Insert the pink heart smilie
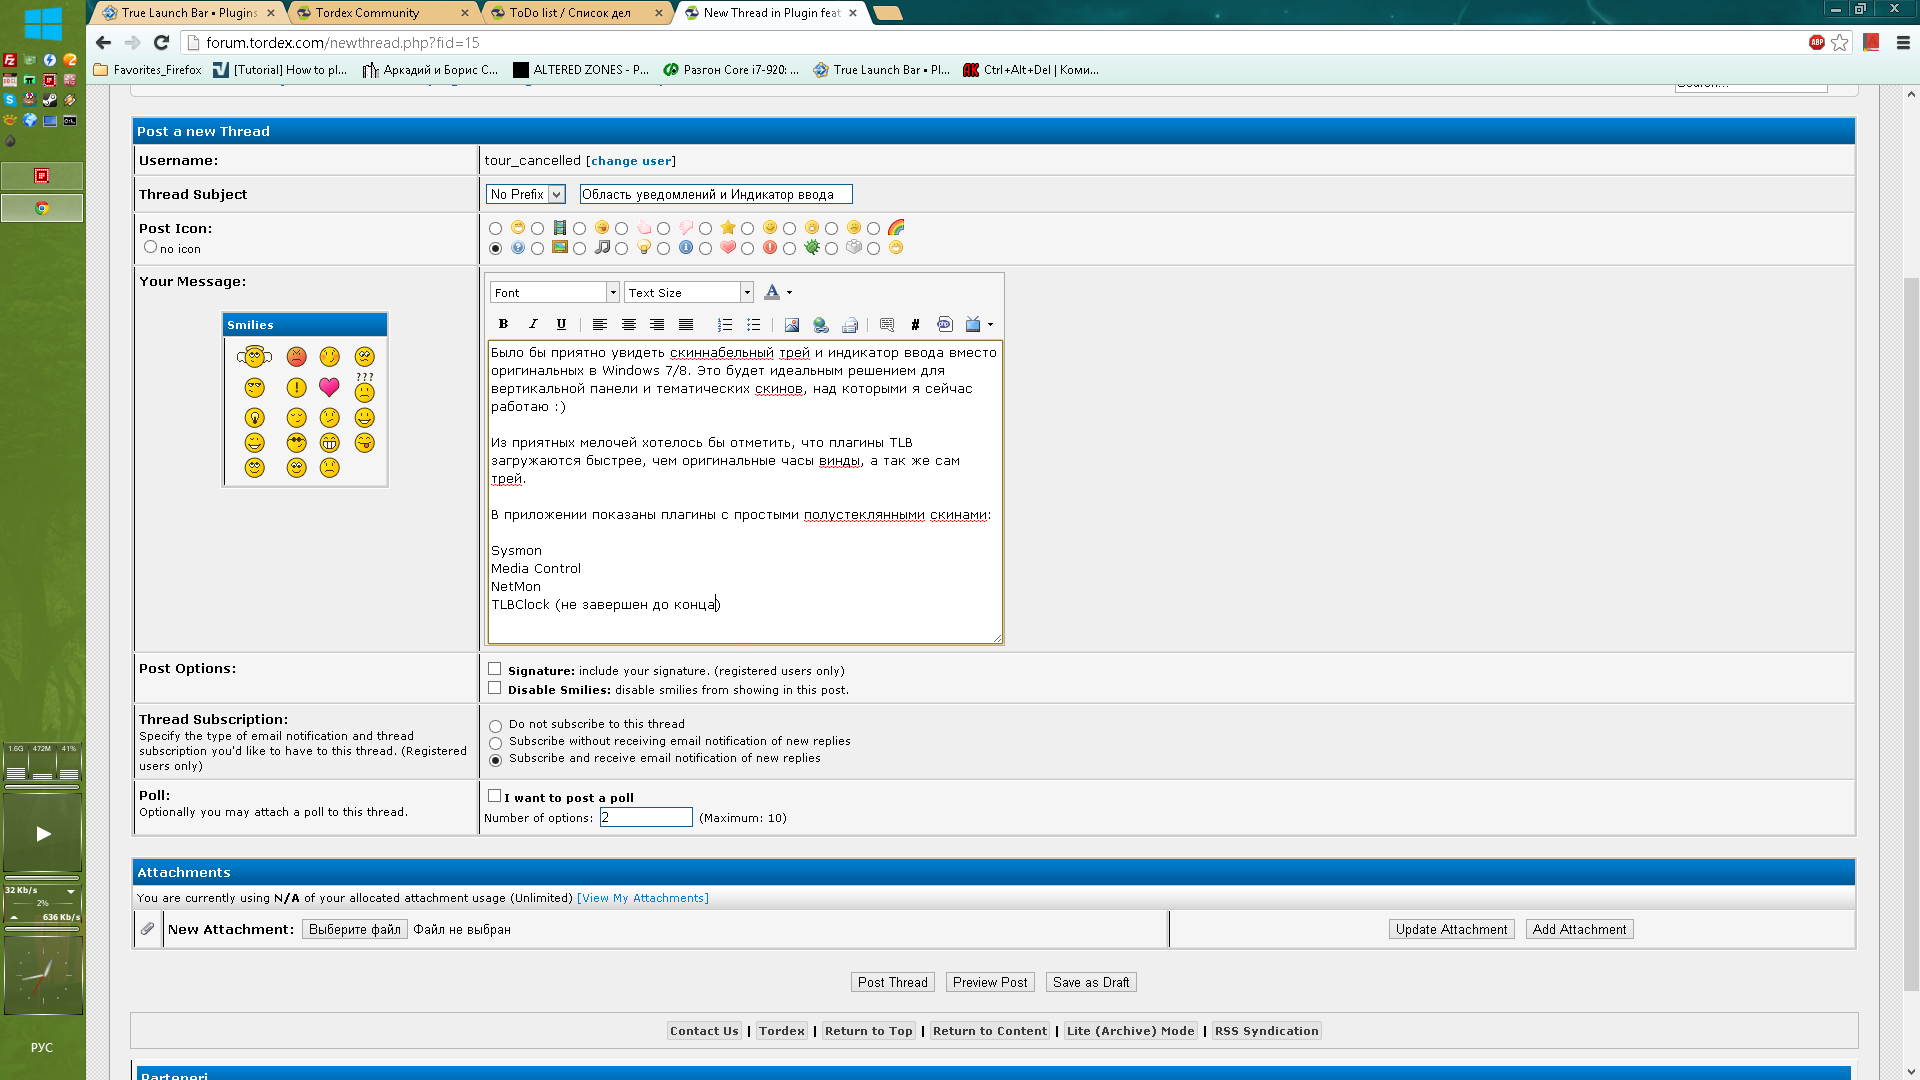 (329, 387)
